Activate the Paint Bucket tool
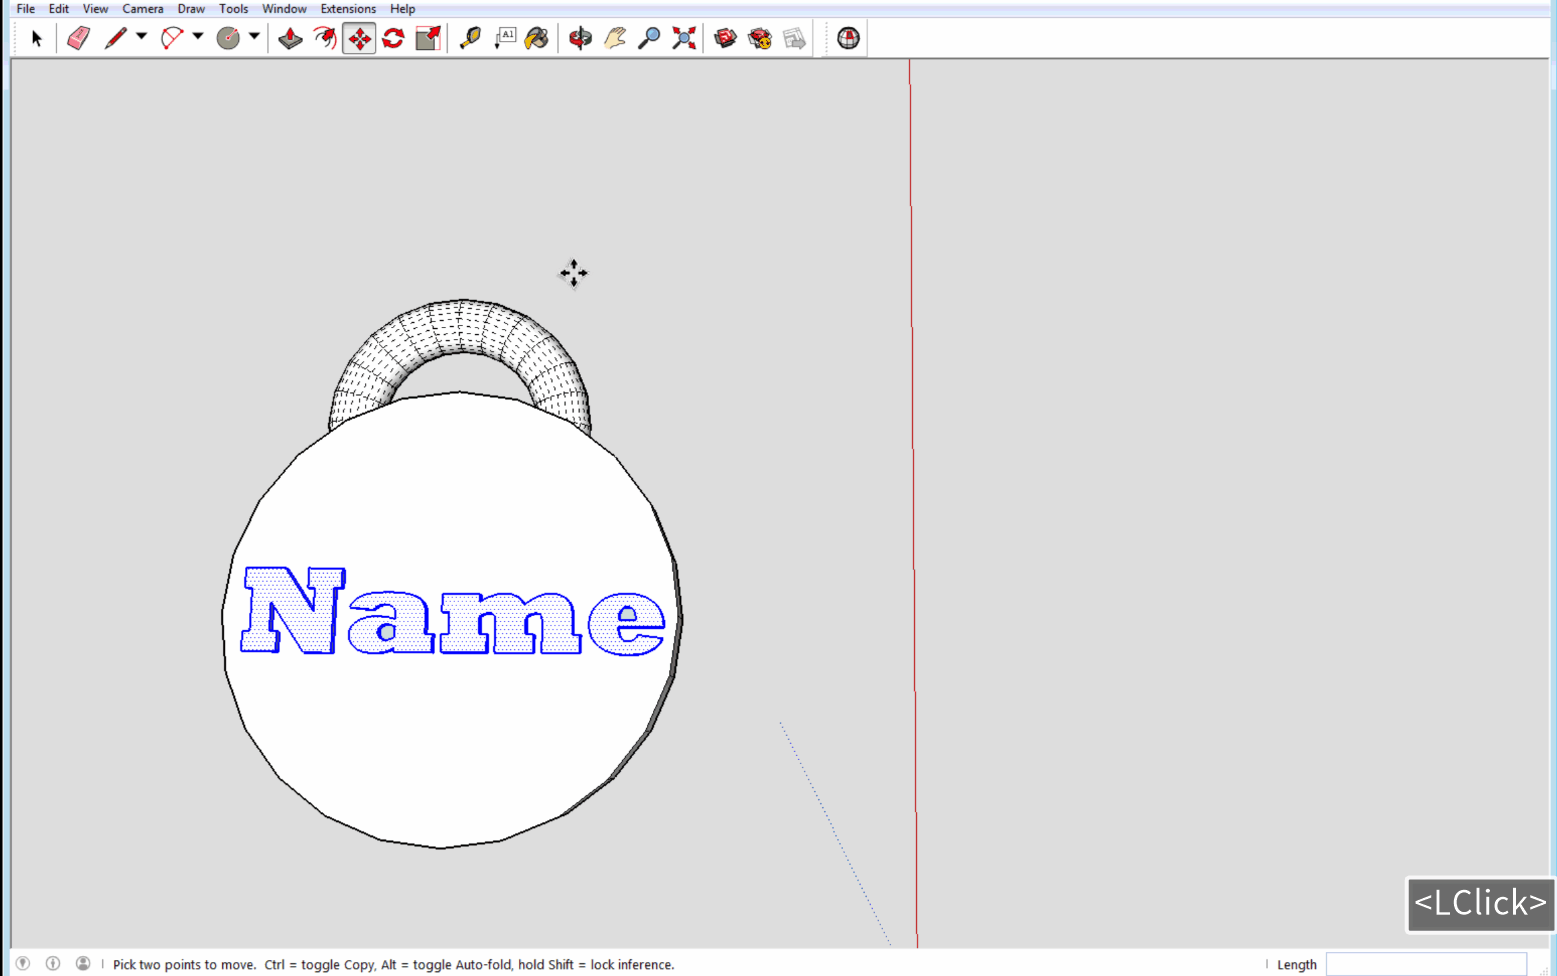The height and width of the screenshot is (976, 1557). 537,39
